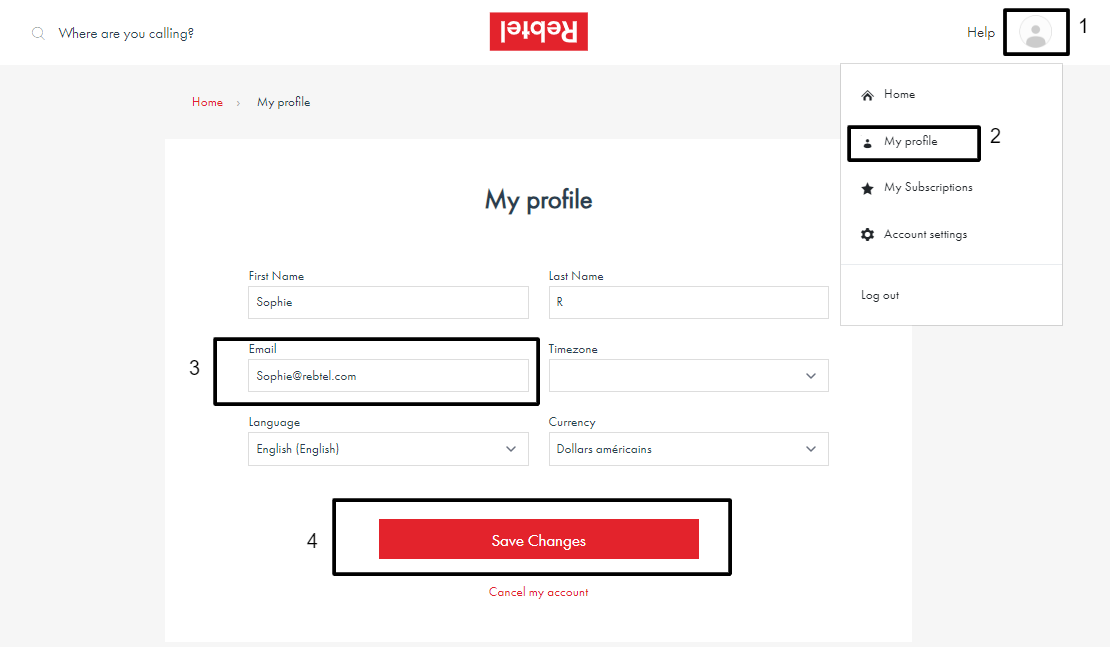This screenshot has width=1110, height=647.
Task: Choose My Subscriptions menu entry
Action: 928,188
